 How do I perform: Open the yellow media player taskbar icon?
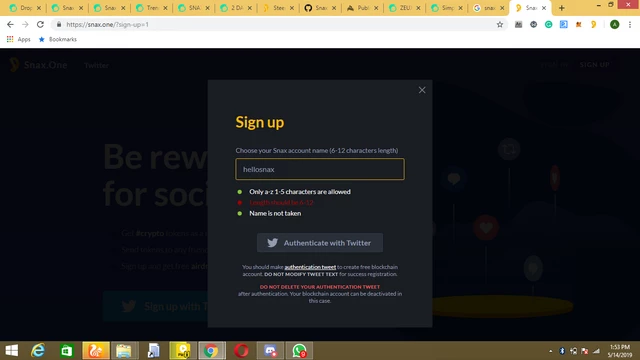coord(182,351)
